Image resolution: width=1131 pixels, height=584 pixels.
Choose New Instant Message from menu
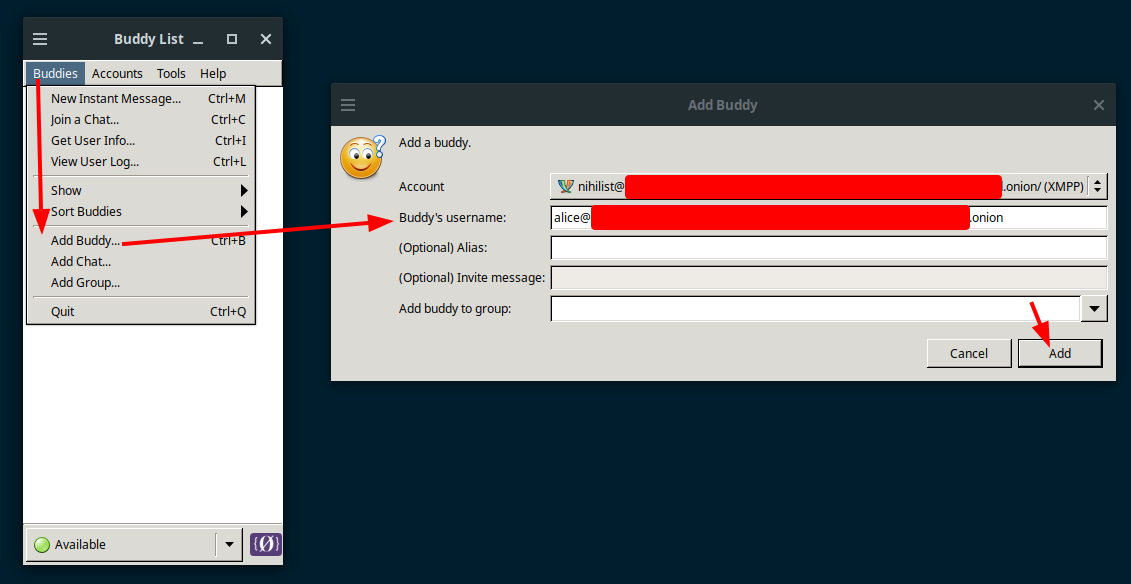(x=141, y=98)
